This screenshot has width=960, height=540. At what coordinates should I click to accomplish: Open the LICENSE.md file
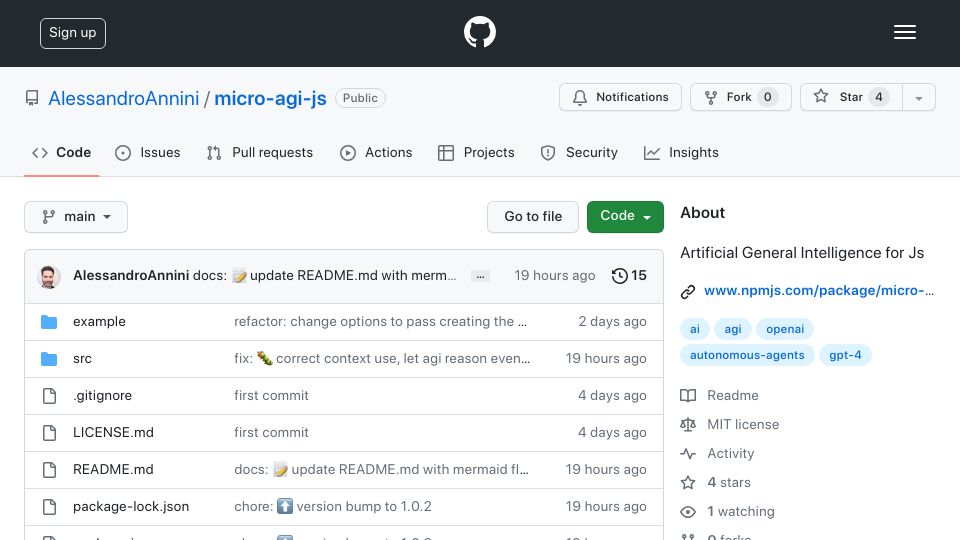[113, 432]
